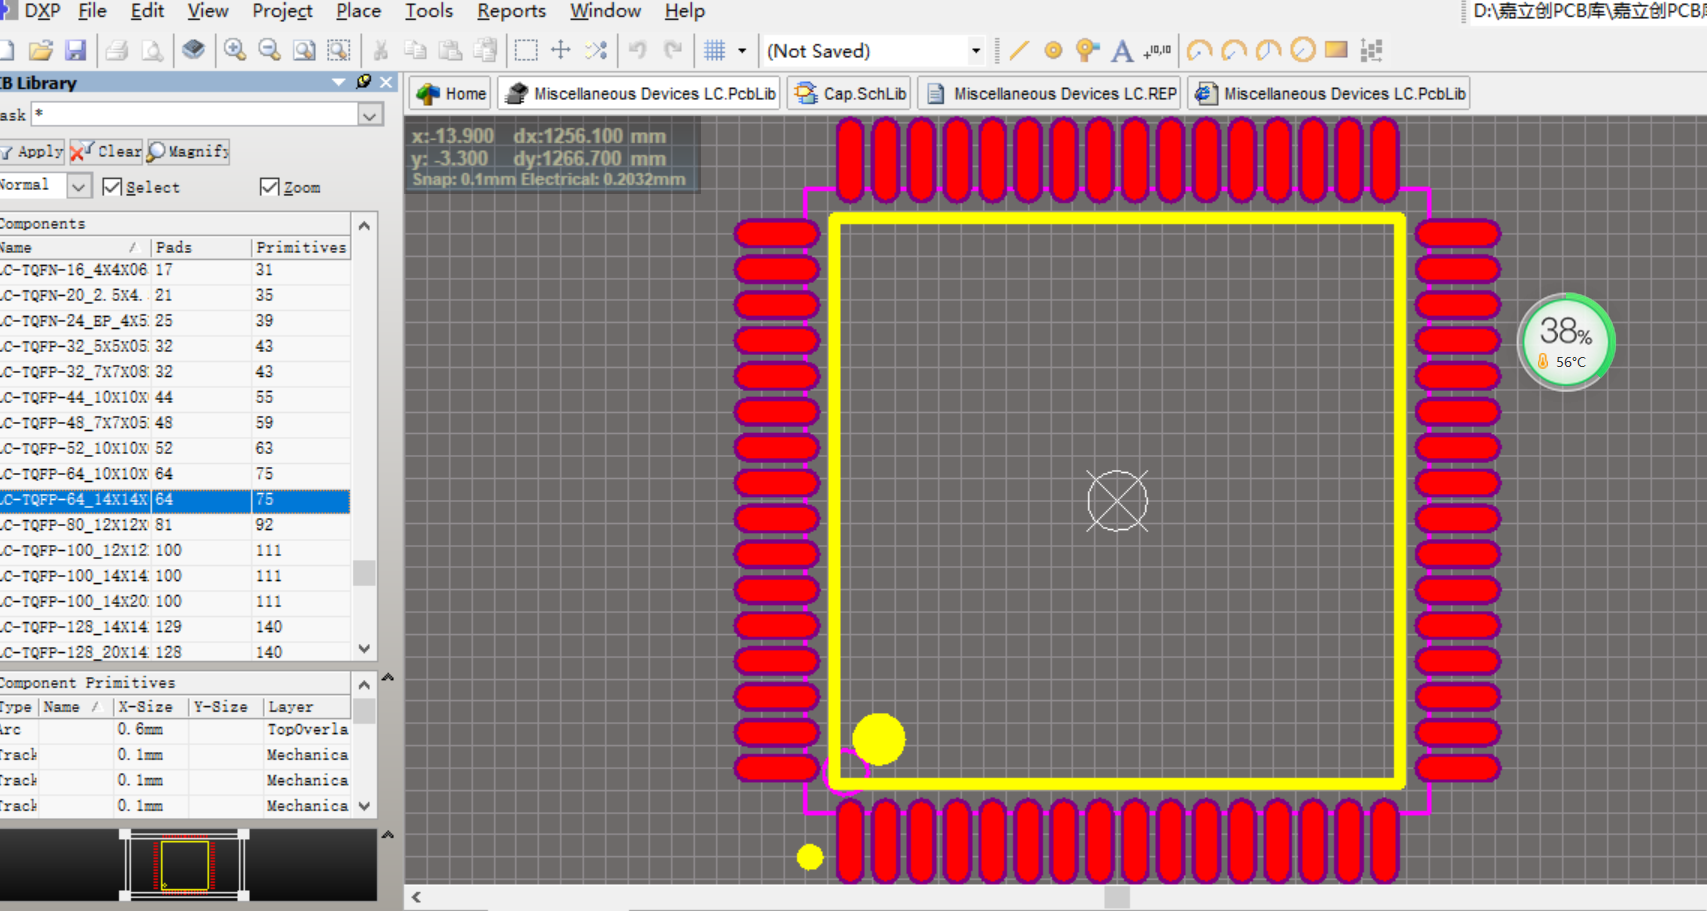1707x911 pixels.
Task: Close the PCB Library panel
Action: (x=386, y=82)
